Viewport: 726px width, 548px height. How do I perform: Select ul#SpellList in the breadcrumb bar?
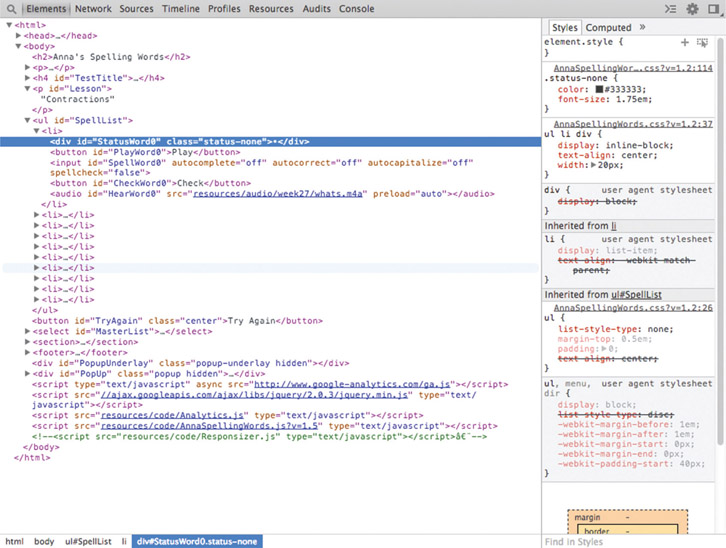[x=88, y=541]
